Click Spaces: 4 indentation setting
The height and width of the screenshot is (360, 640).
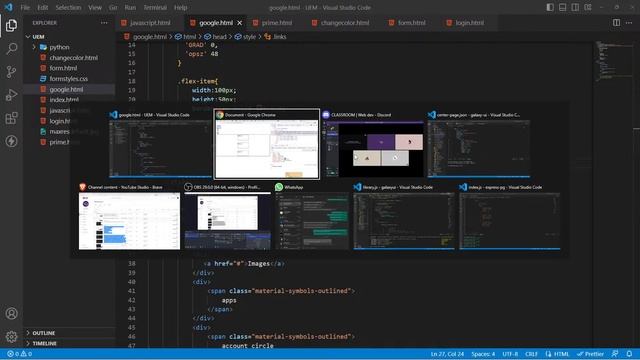483,354
